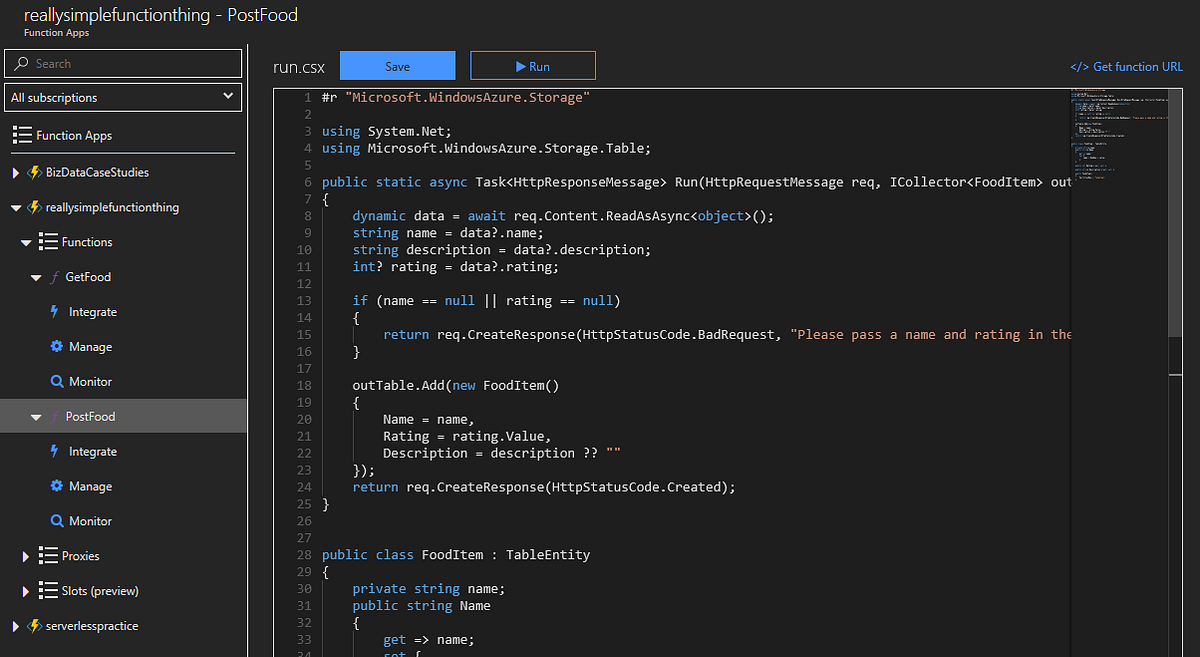Click the lightning icon beside BizDataCaseStudies
Screen dimensions: 1200x657
coord(34,173)
